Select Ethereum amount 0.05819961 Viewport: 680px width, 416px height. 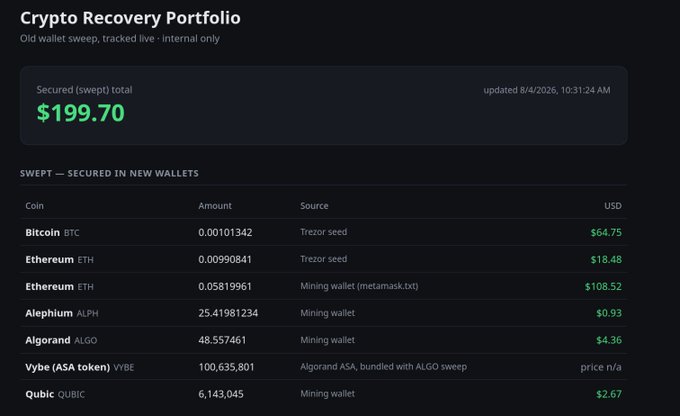[225, 286]
